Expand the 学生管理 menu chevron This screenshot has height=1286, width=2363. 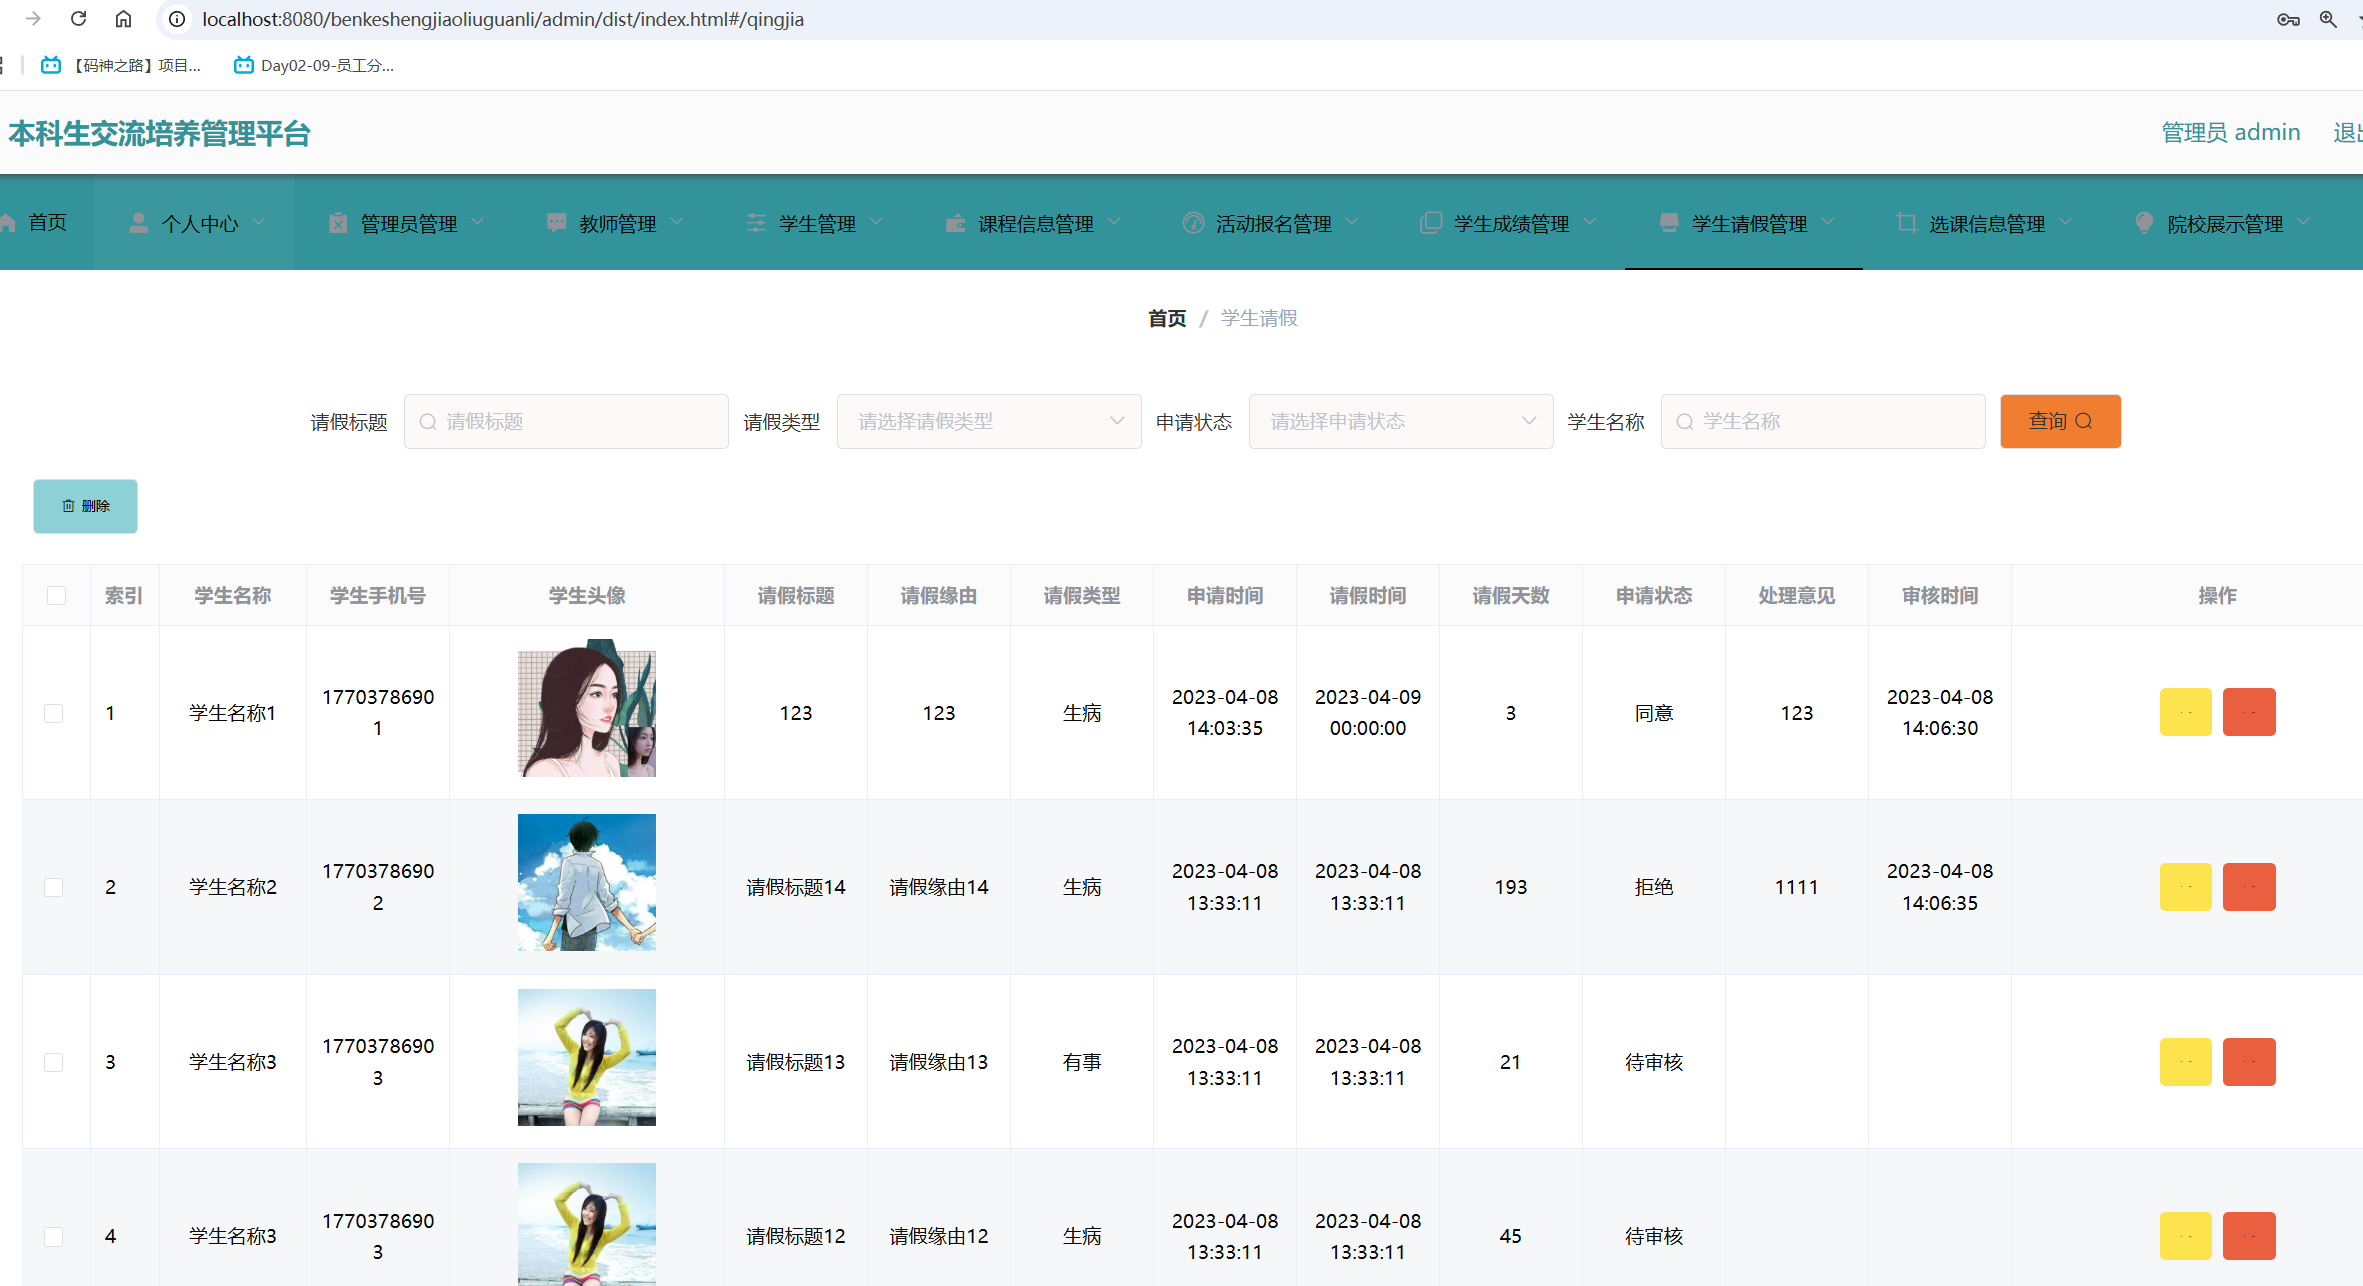click(877, 222)
